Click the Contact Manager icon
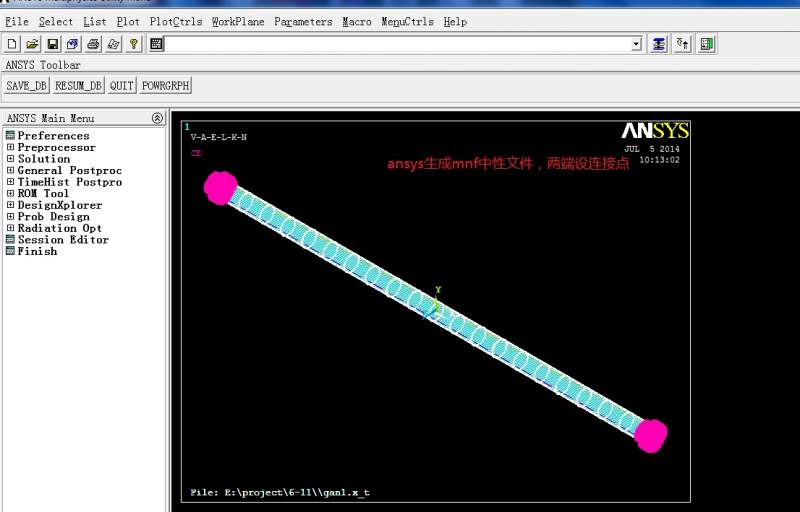 [x=707, y=44]
